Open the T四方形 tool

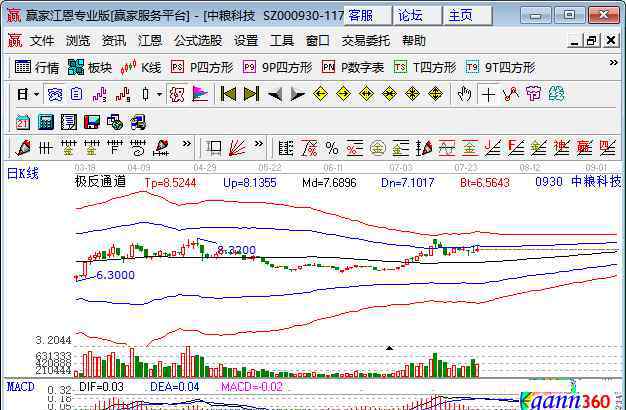click(x=425, y=67)
